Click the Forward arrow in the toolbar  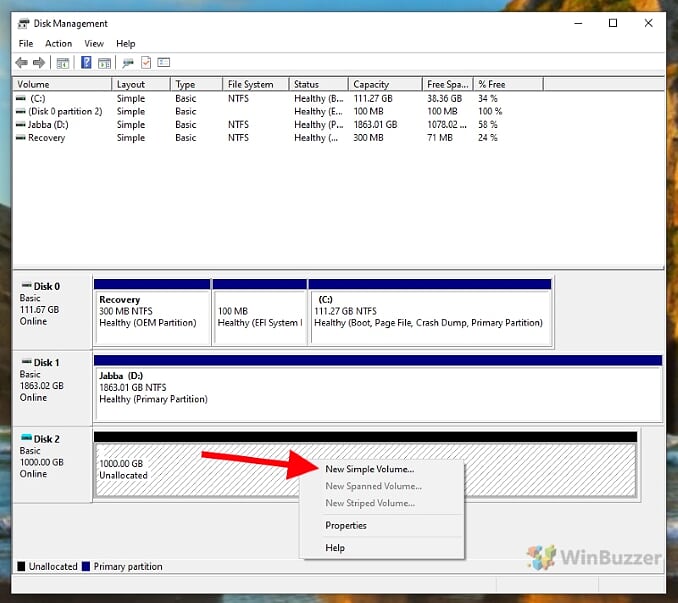pyautogui.click(x=38, y=63)
